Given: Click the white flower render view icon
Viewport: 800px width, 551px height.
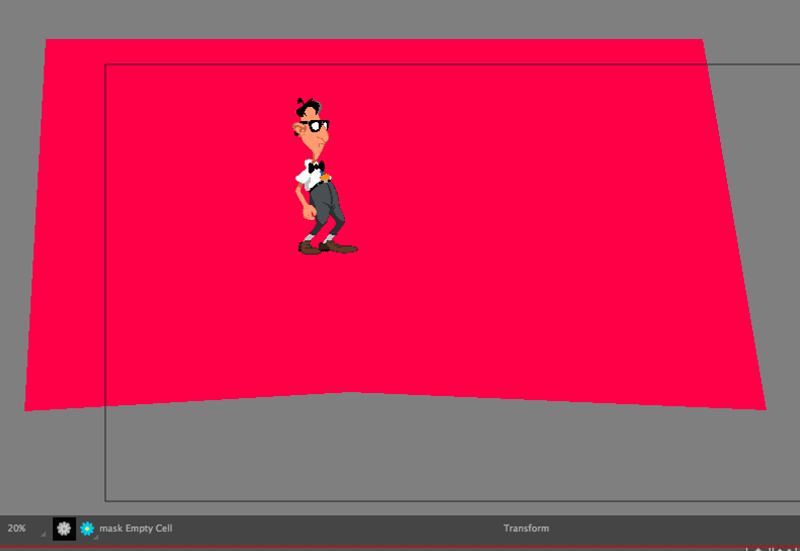Looking at the screenshot, I should [x=64, y=529].
